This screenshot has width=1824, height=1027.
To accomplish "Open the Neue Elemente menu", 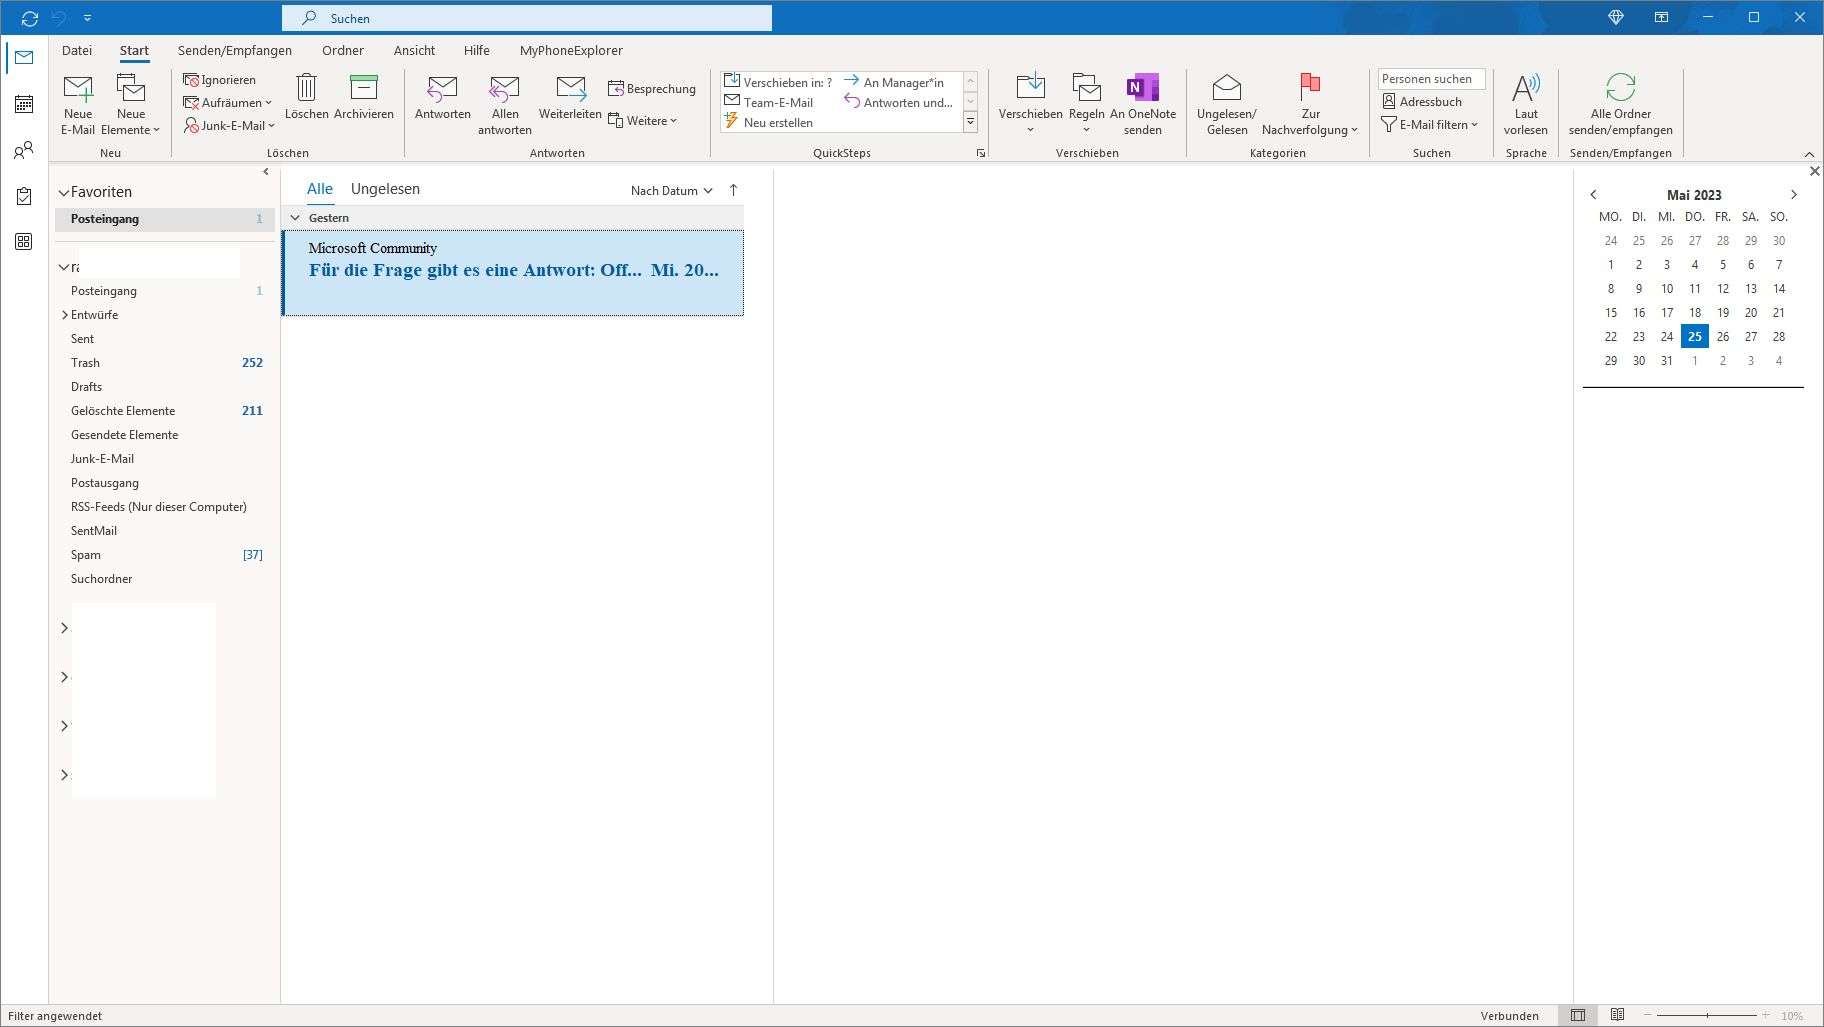I will pos(131,104).
